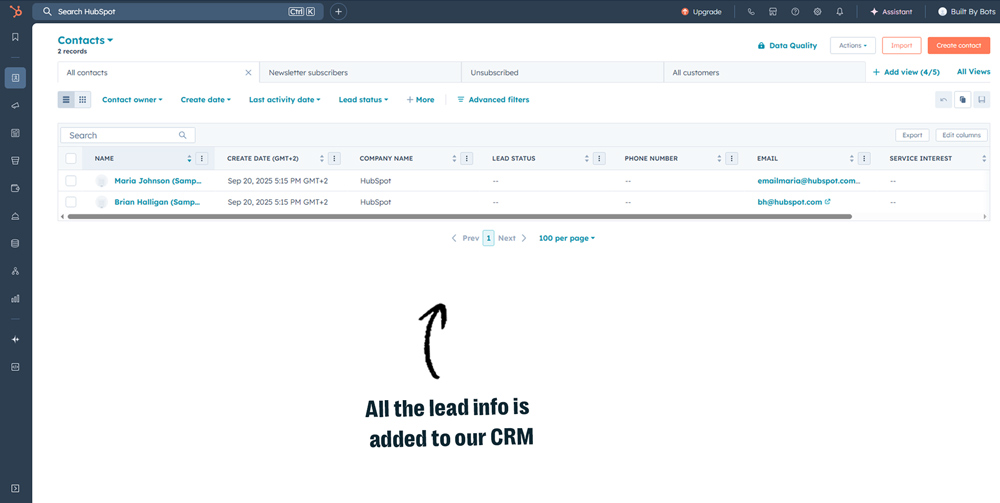The width and height of the screenshot is (1000, 503).
Task: Open the Breeze AI sparkle sidebar icon
Action: 15,340
